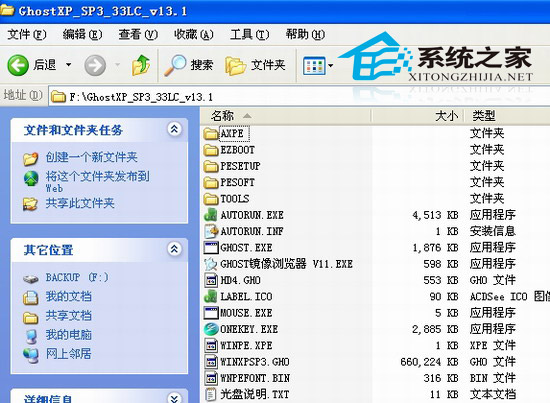Screen dimensions: 550x403
Task: Select the GHOST.EXE file icon
Action: (x=211, y=248)
